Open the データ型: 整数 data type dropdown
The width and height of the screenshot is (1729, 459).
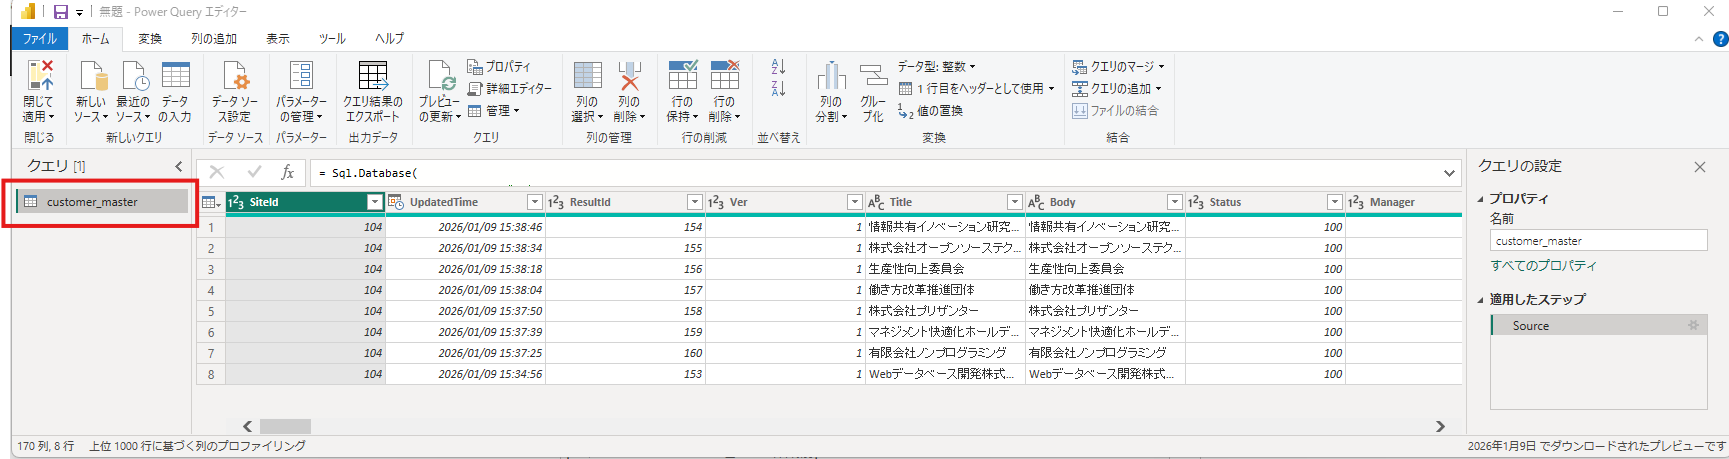936,66
